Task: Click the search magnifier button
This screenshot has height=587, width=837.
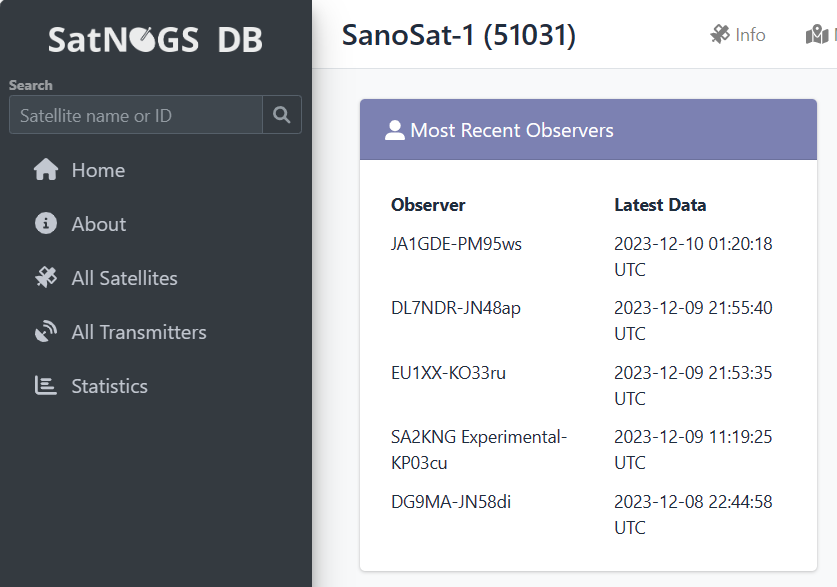Action: tap(282, 115)
